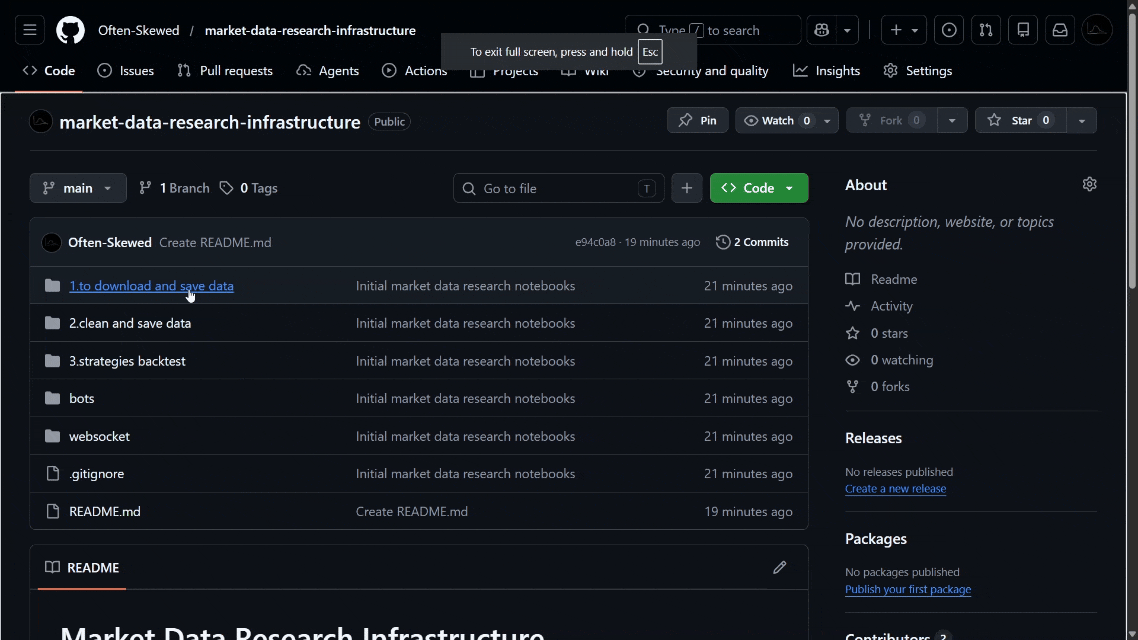View the 1 Branch link
1138x640 pixels.
pos(174,188)
